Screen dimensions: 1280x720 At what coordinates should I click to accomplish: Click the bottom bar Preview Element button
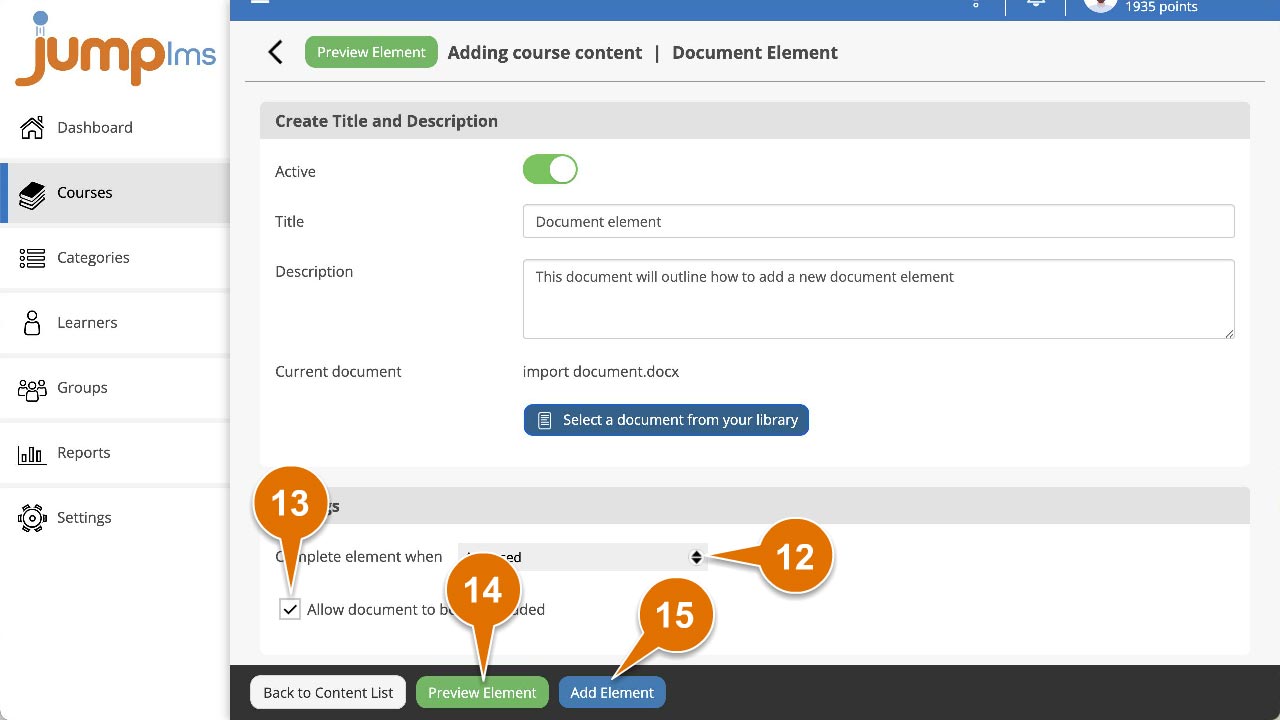[482, 692]
